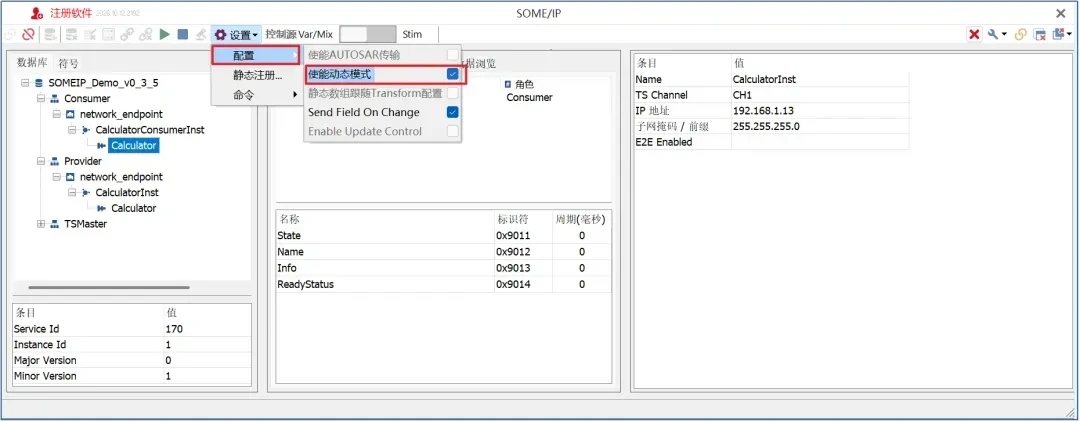This screenshot has height=422, width=1080.
Task: Click the 角色 role icon
Action: click(508, 85)
